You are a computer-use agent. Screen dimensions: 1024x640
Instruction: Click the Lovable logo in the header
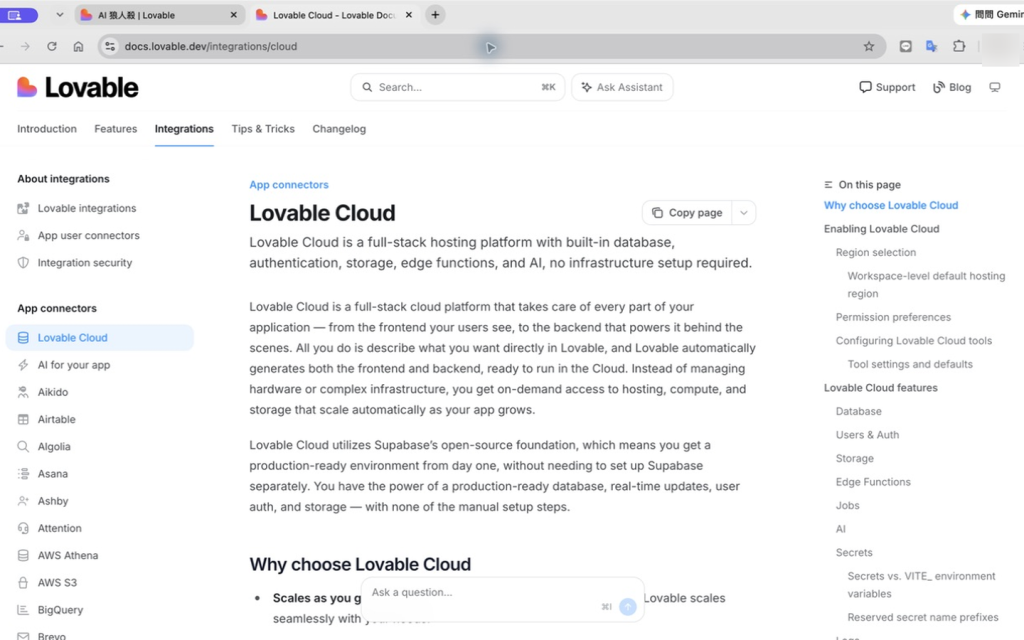pyautogui.click(x=78, y=88)
